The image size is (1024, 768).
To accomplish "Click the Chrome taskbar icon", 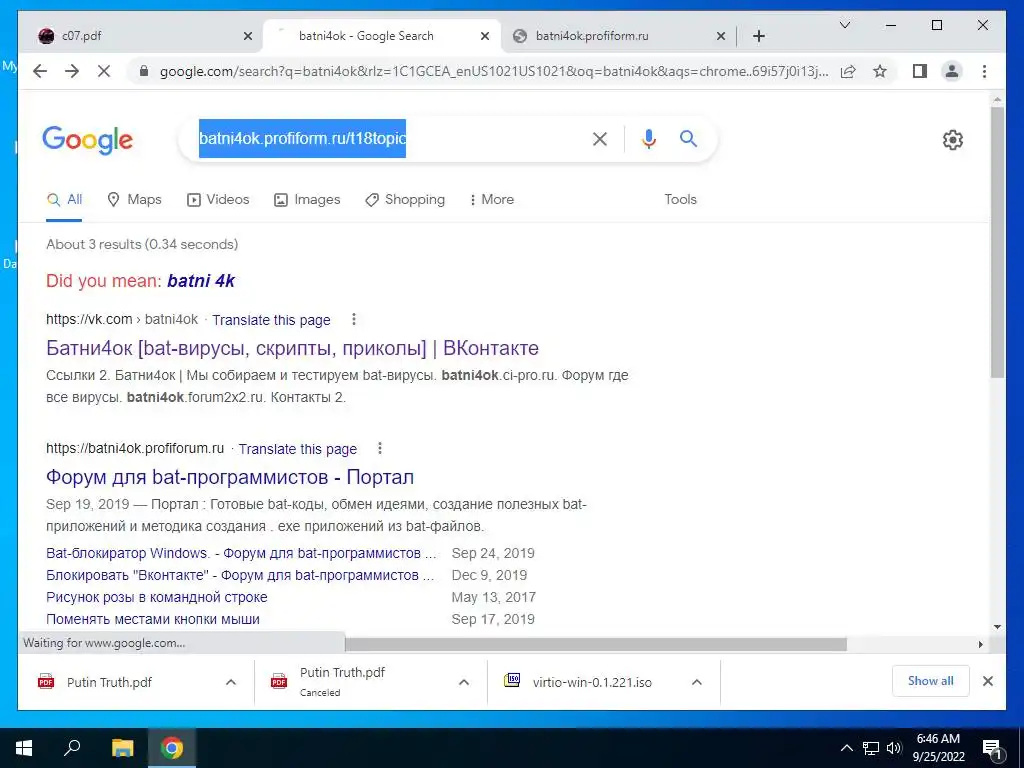I will coord(172,748).
